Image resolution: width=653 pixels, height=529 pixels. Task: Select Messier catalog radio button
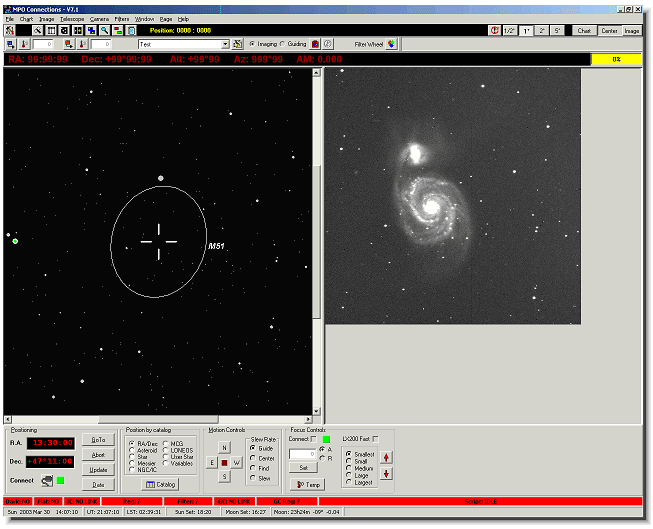(x=132, y=463)
